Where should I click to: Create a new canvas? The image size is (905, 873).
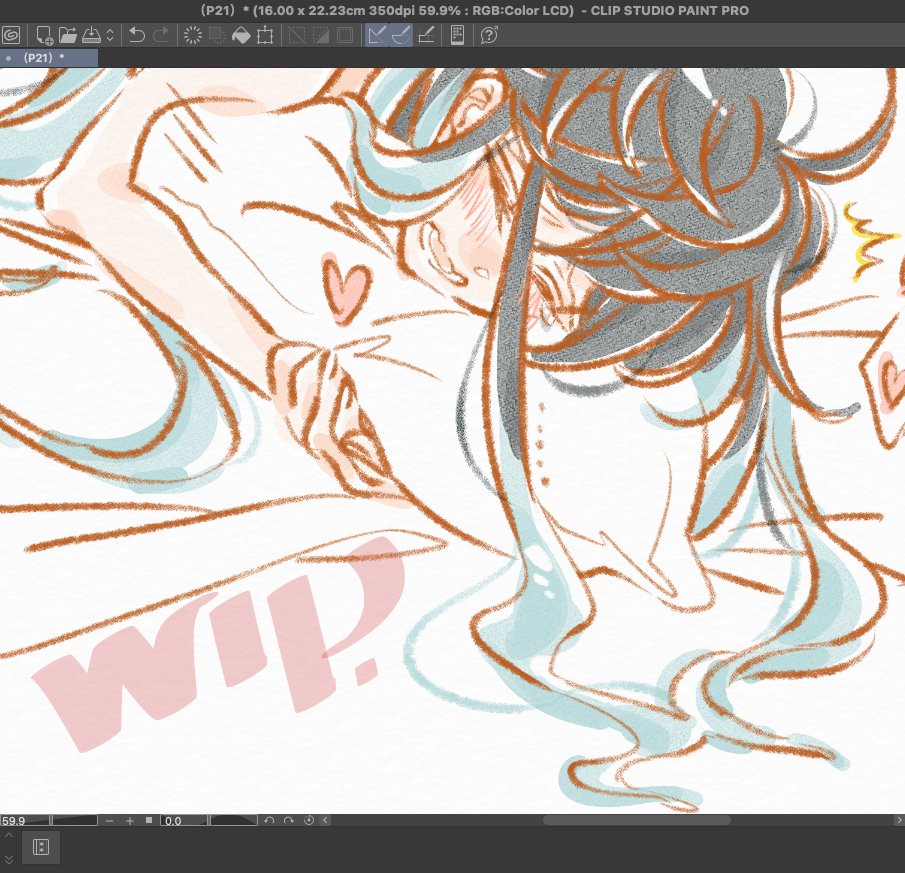44,35
